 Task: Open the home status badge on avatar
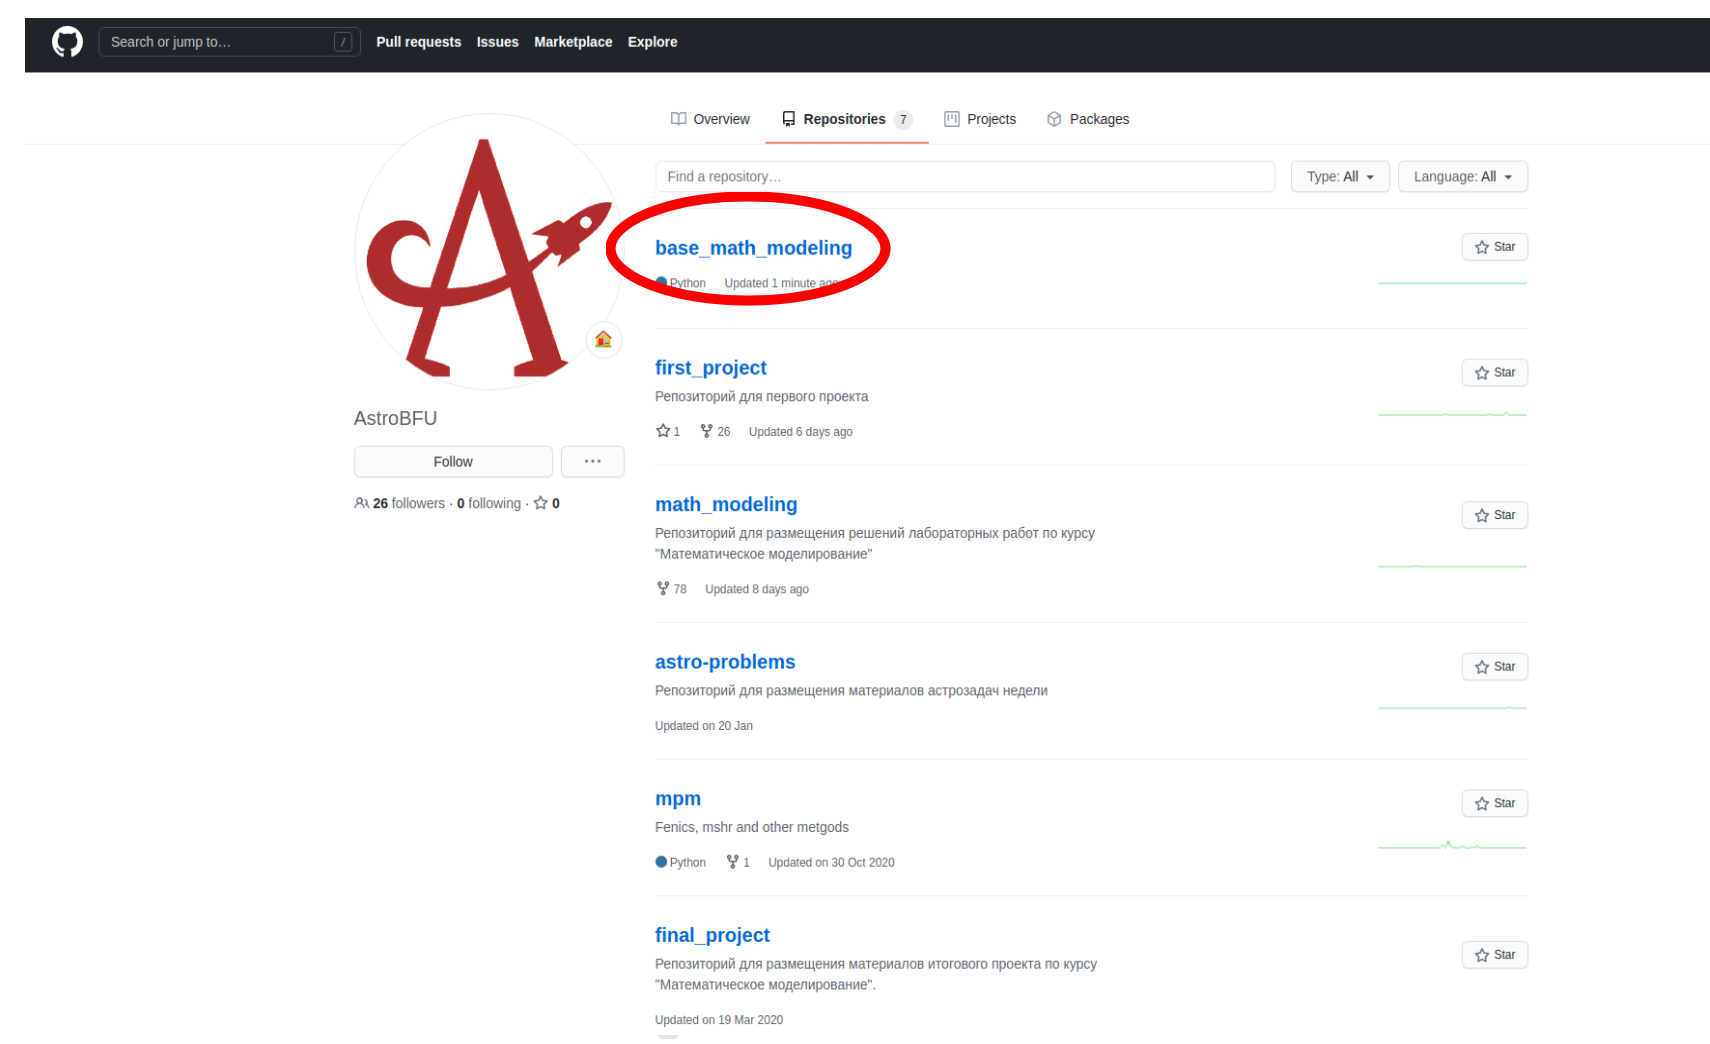tap(604, 340)
